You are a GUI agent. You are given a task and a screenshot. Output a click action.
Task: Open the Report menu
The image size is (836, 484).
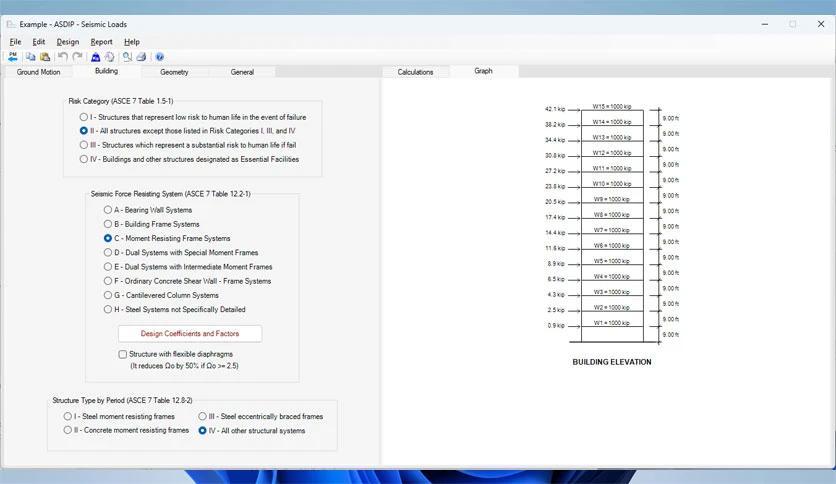(101, 42)
